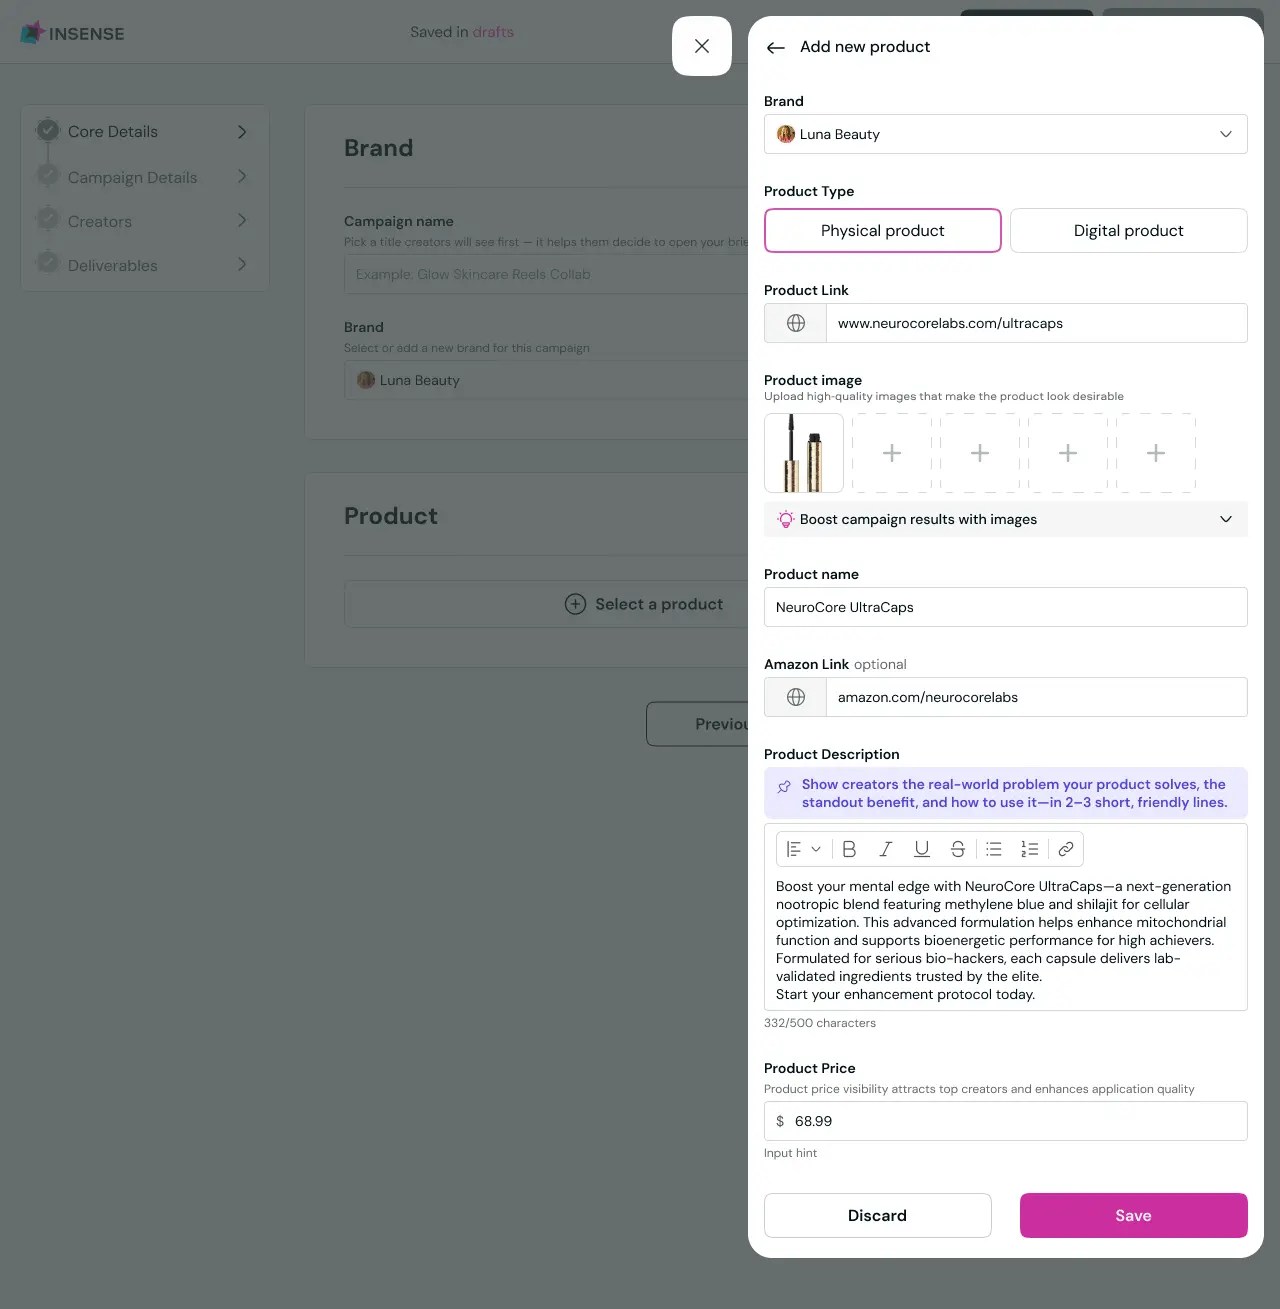
Task: Apply underline formatting in the editor
Action: tap(921, 848)
